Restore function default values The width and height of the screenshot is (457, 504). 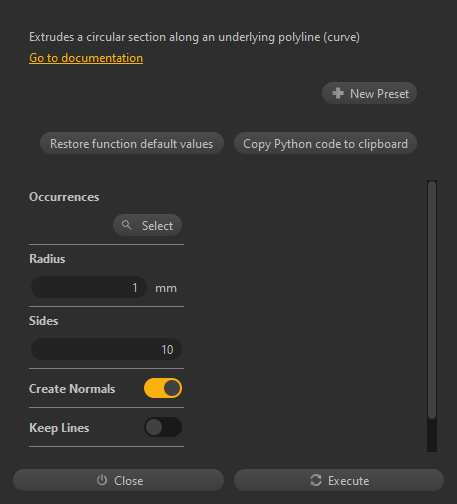(132, 144)
